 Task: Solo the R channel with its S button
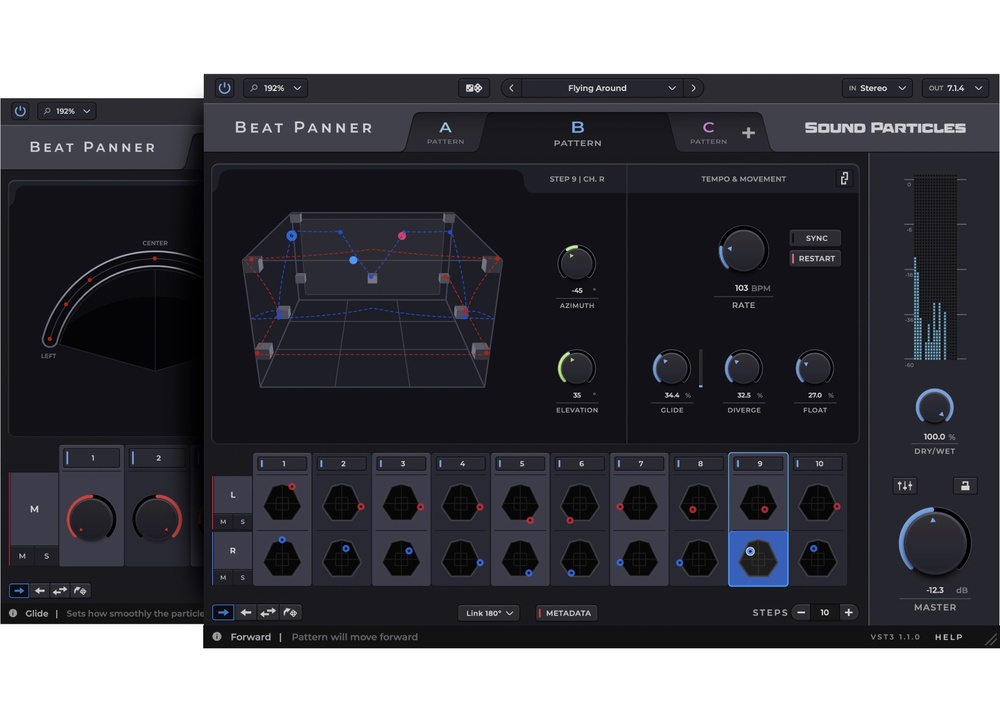click(242, 577)
